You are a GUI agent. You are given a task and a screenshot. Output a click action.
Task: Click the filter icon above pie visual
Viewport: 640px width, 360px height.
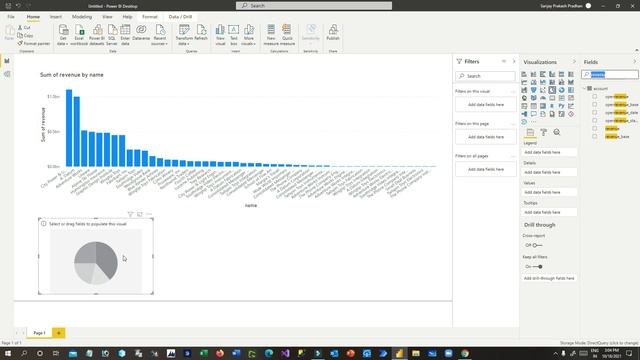click(130, 214)
